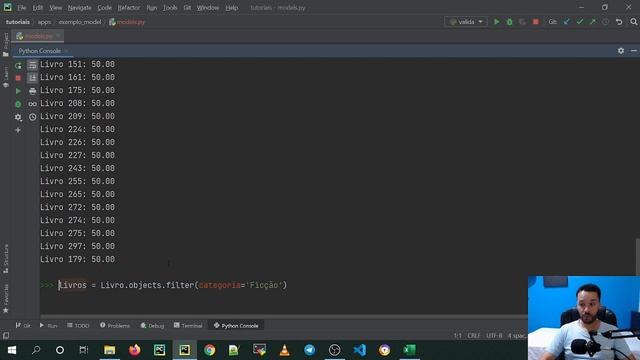Open the Run bottom tool window
Screen dimensions: 640x360
pos(48,325)
